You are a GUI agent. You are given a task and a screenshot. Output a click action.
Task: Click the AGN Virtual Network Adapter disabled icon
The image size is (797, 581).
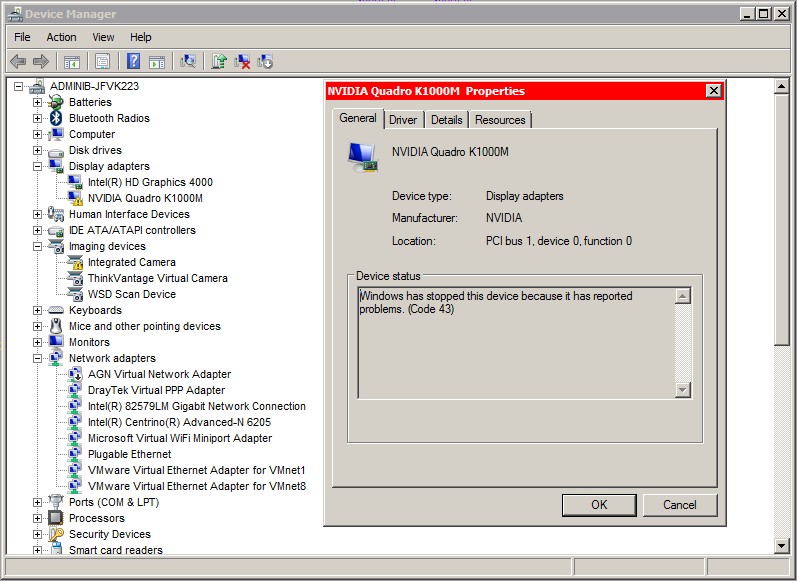click(x=75, y=375)
